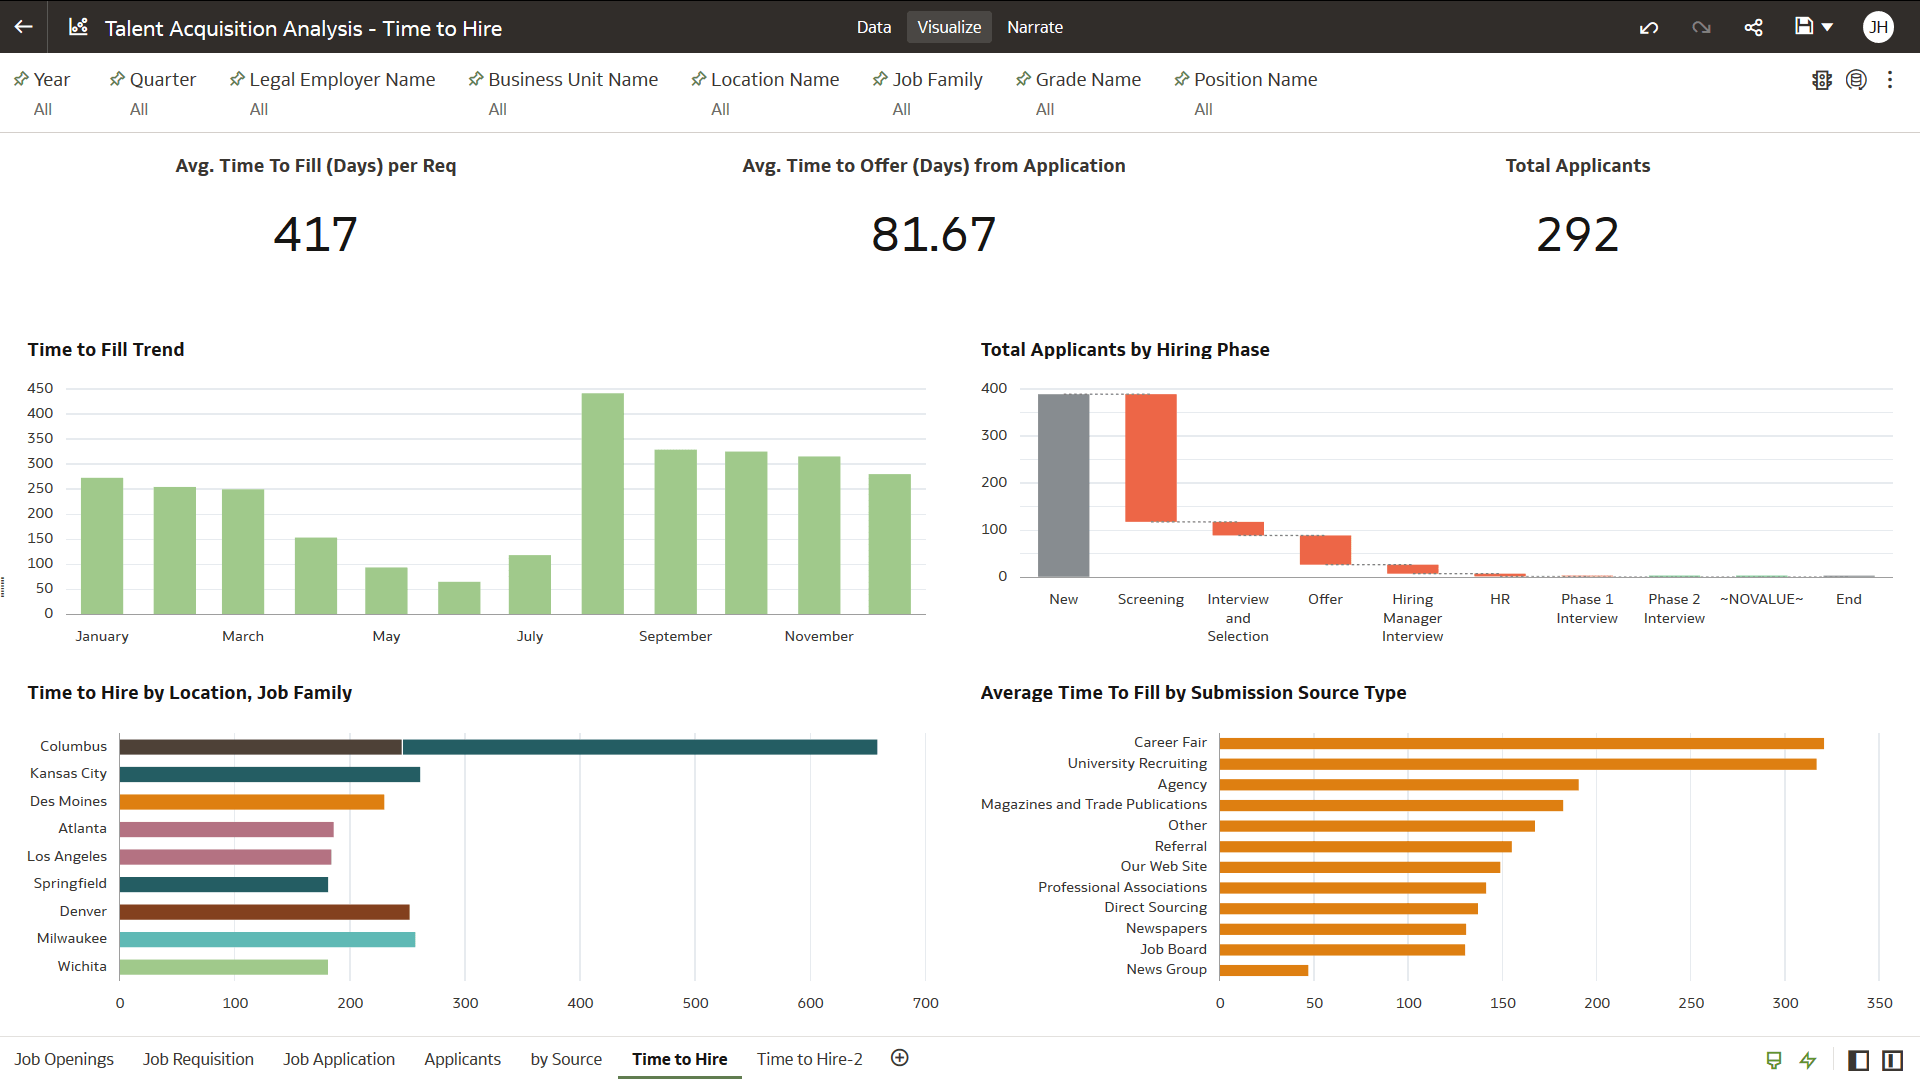Open the Job Requisition canvas tab

pyautogui.click(x=198, y=1059)
